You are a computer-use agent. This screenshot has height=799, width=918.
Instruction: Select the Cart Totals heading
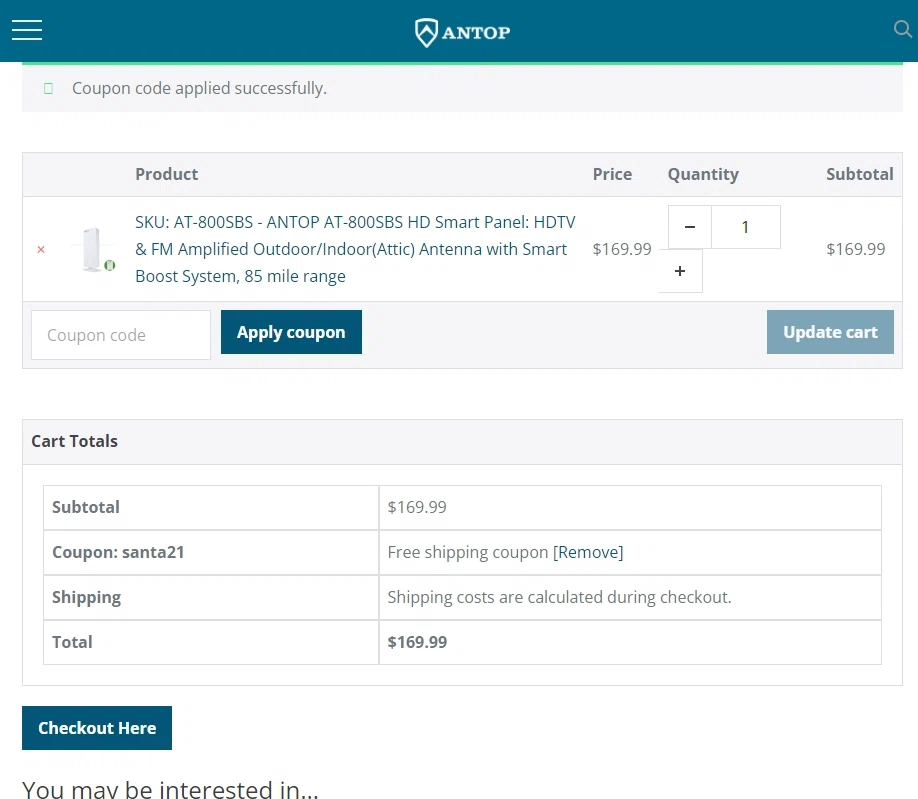coord(74,441)
